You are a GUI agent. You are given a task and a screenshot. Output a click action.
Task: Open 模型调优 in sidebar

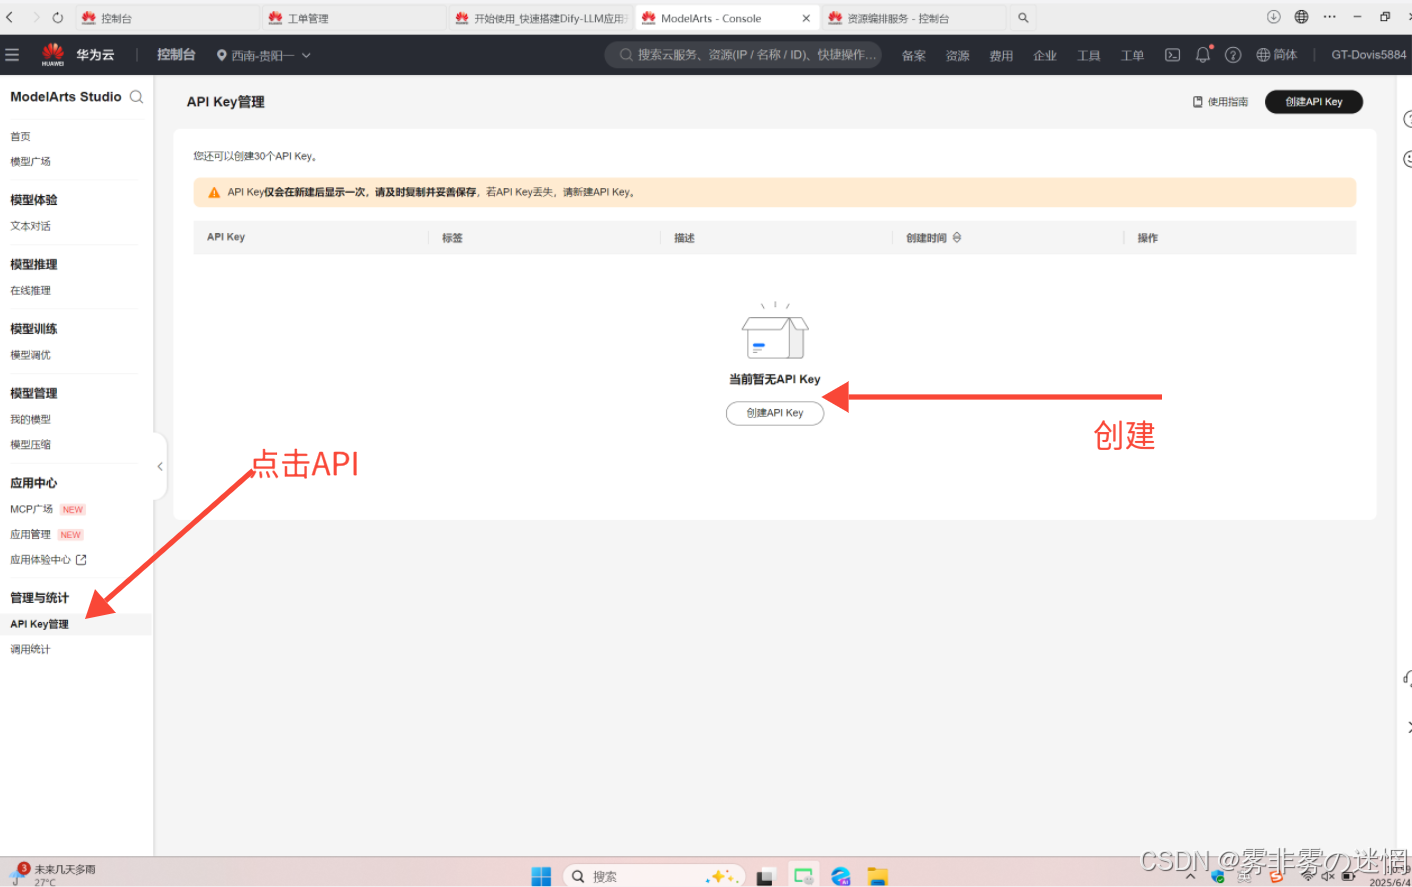click(x=30, y=355)
